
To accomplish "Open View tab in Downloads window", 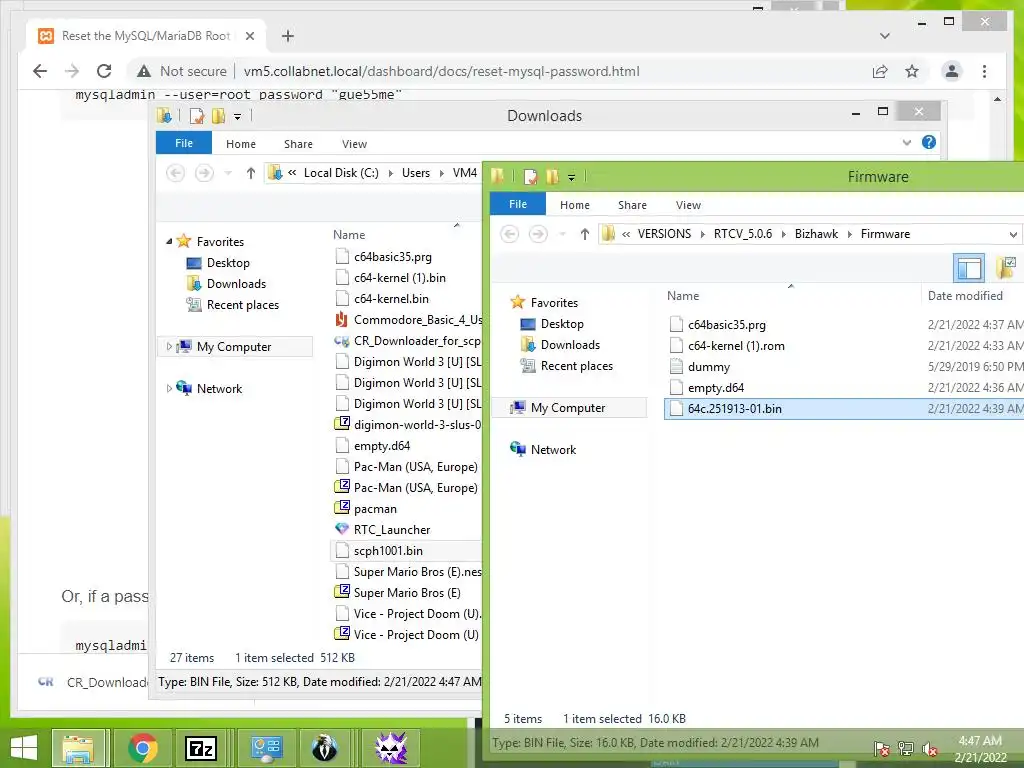I will click(x=355, y=144).
